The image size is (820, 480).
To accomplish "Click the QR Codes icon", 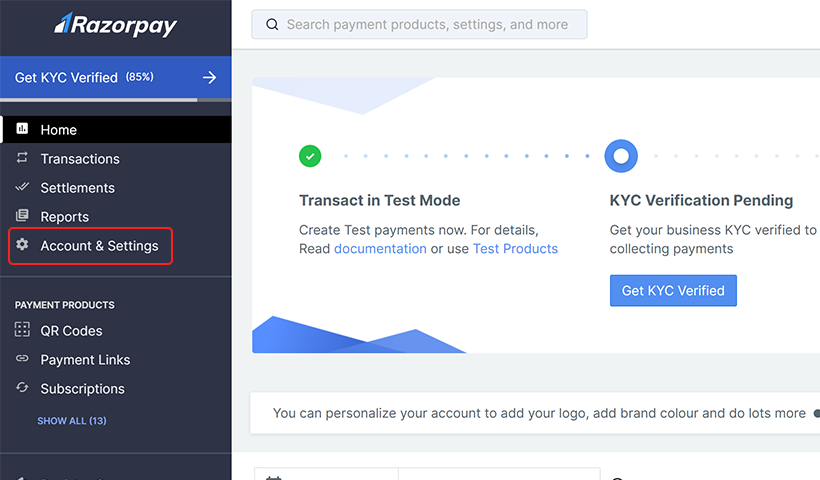I will (x=22, y=329).
